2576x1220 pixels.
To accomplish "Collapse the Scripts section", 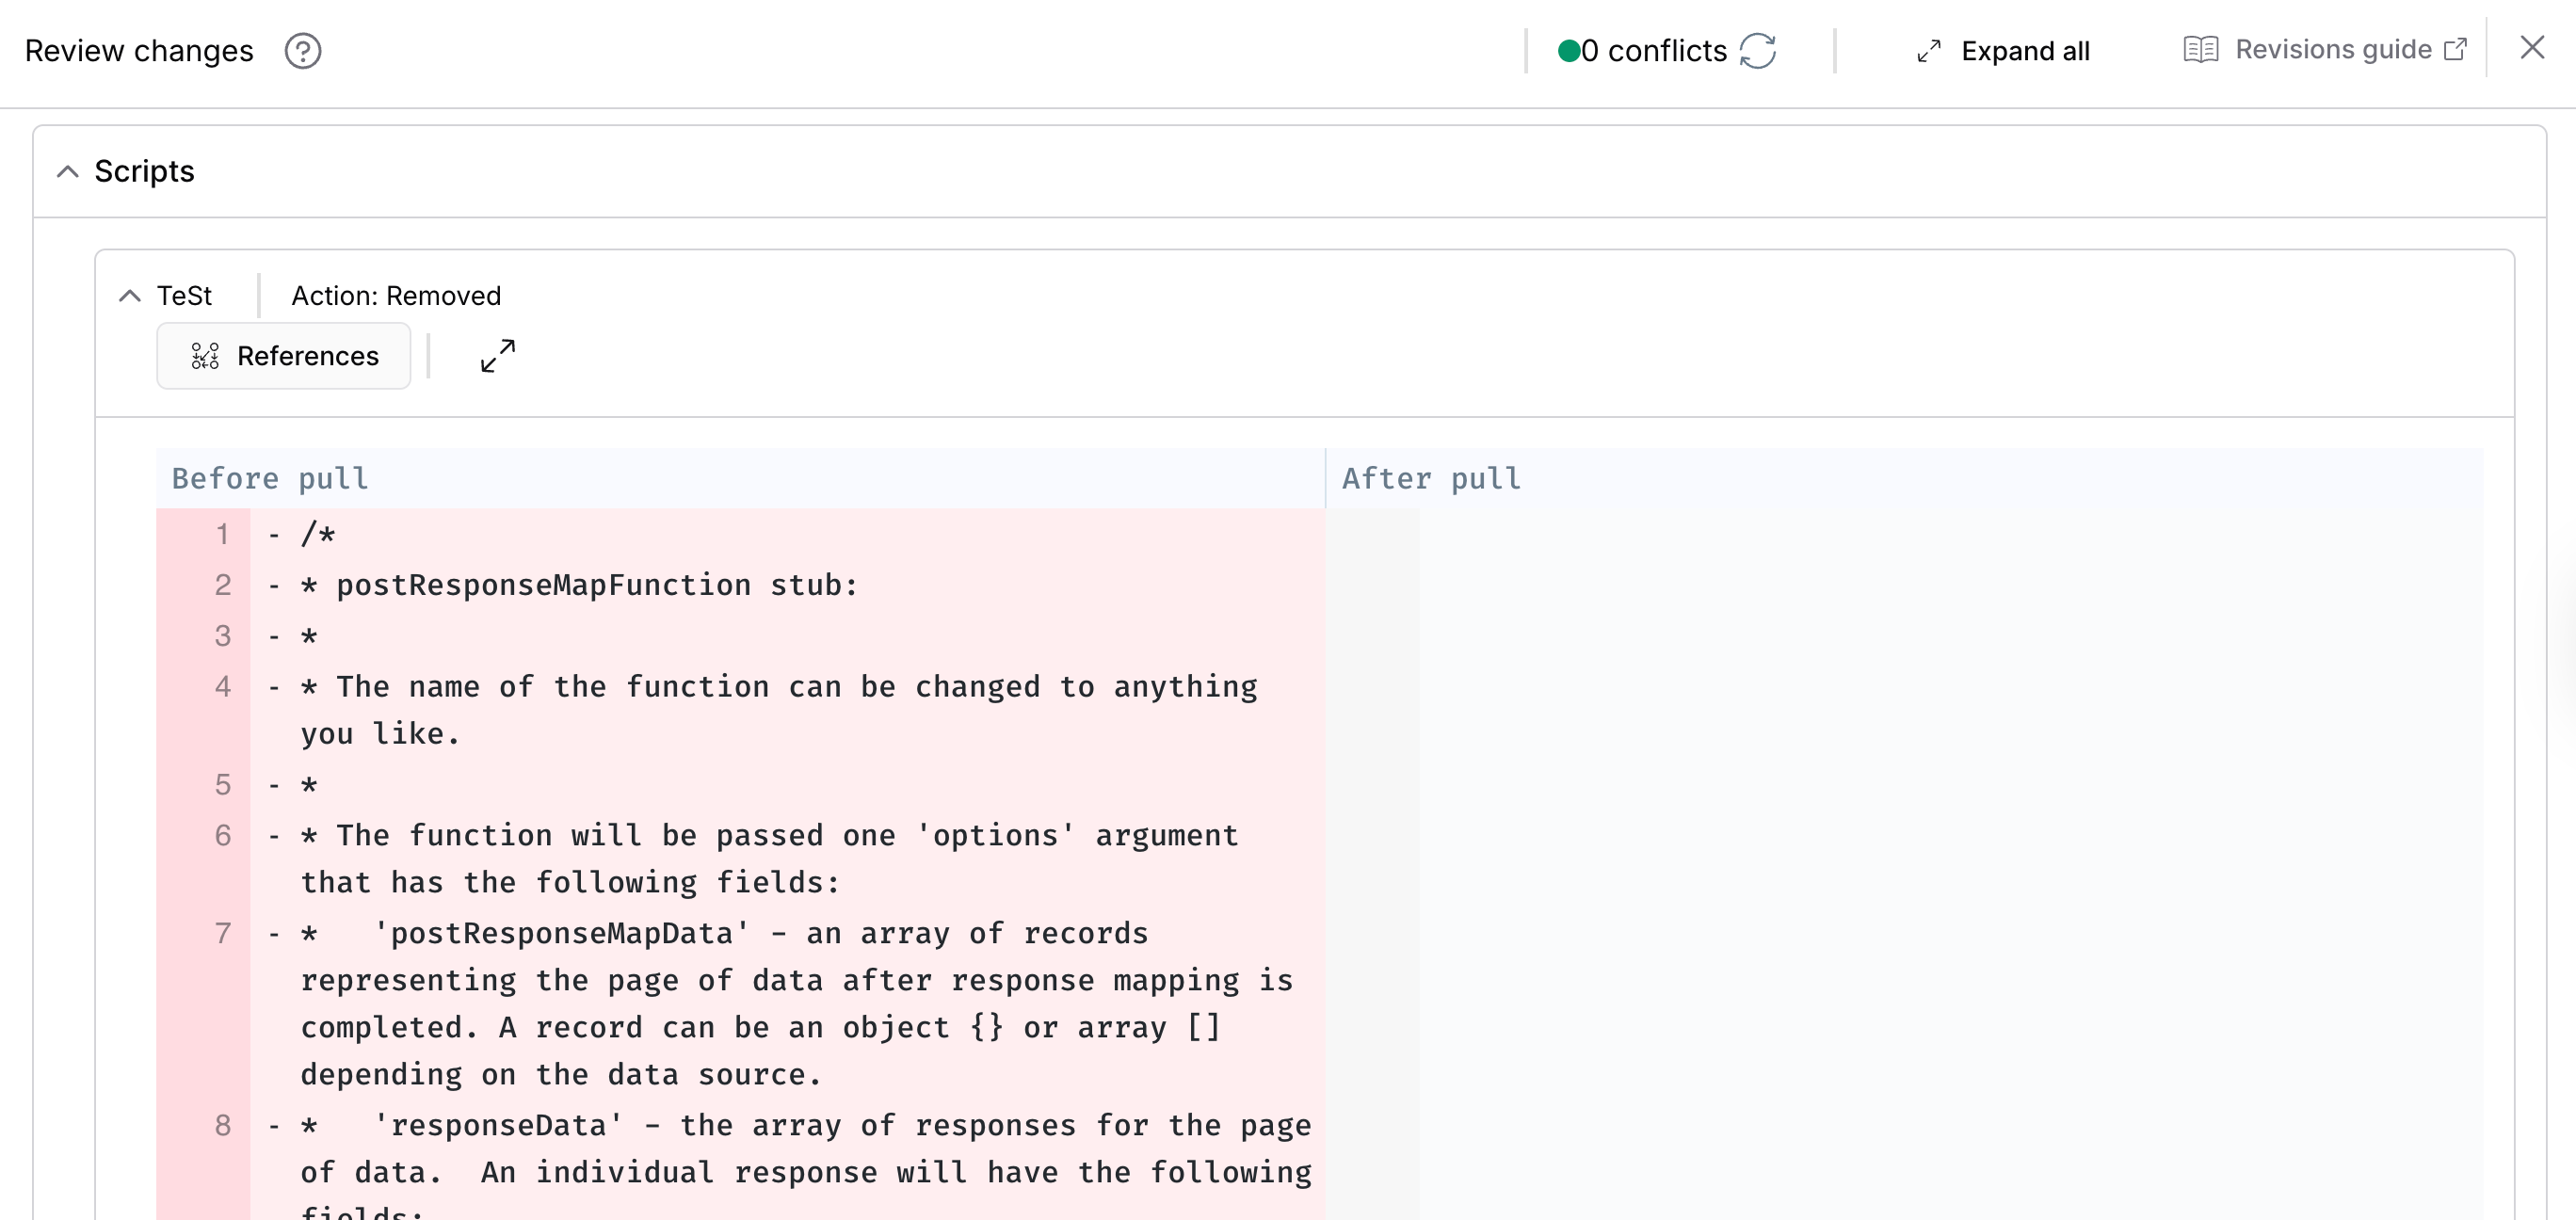I will coord(67,171).
